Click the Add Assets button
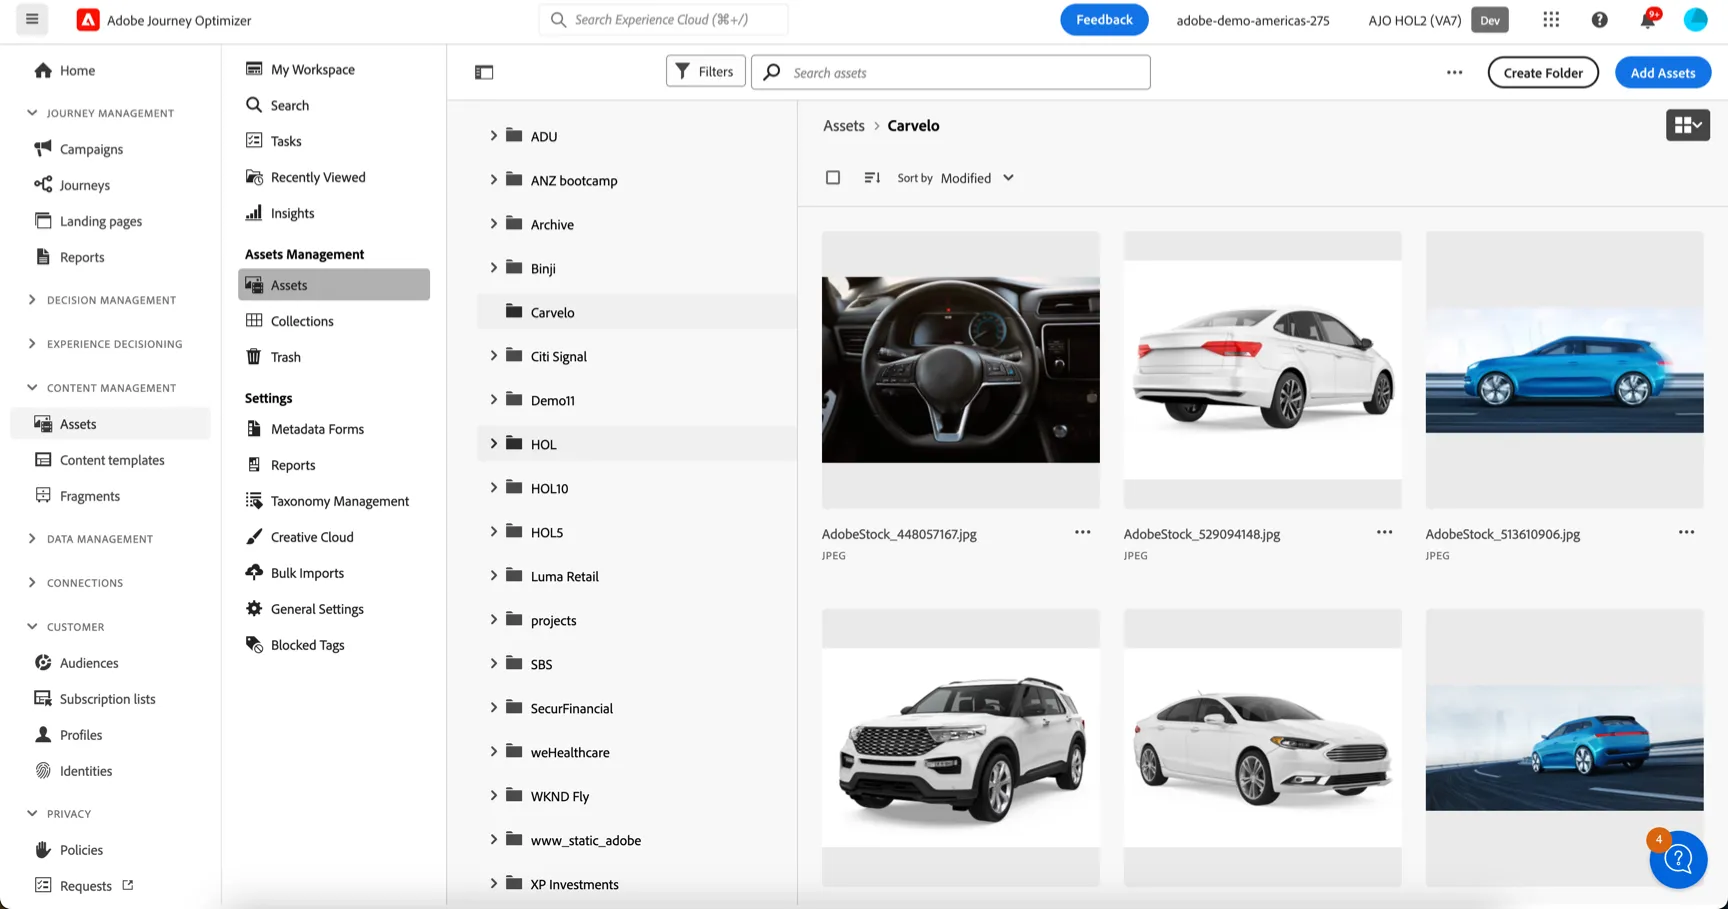The height and width of the screenshot is (909, 1728). pos(1663,72)
